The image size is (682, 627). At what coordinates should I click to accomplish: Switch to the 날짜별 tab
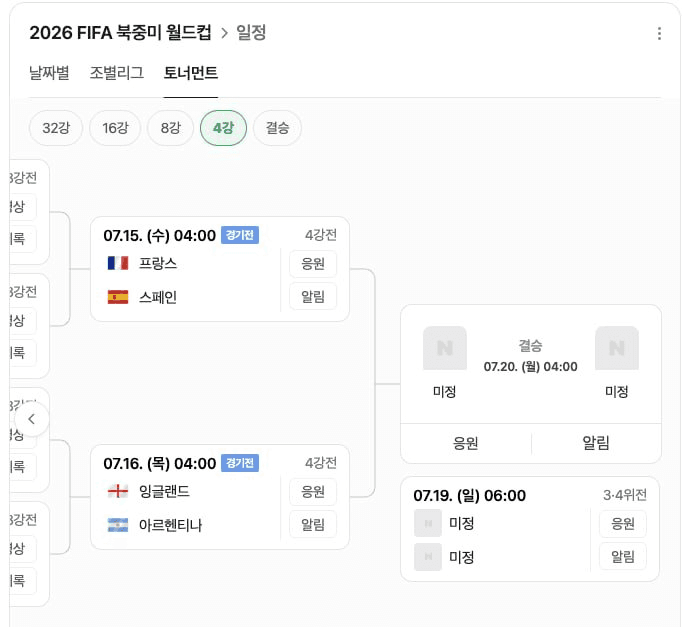click(49, 73)
